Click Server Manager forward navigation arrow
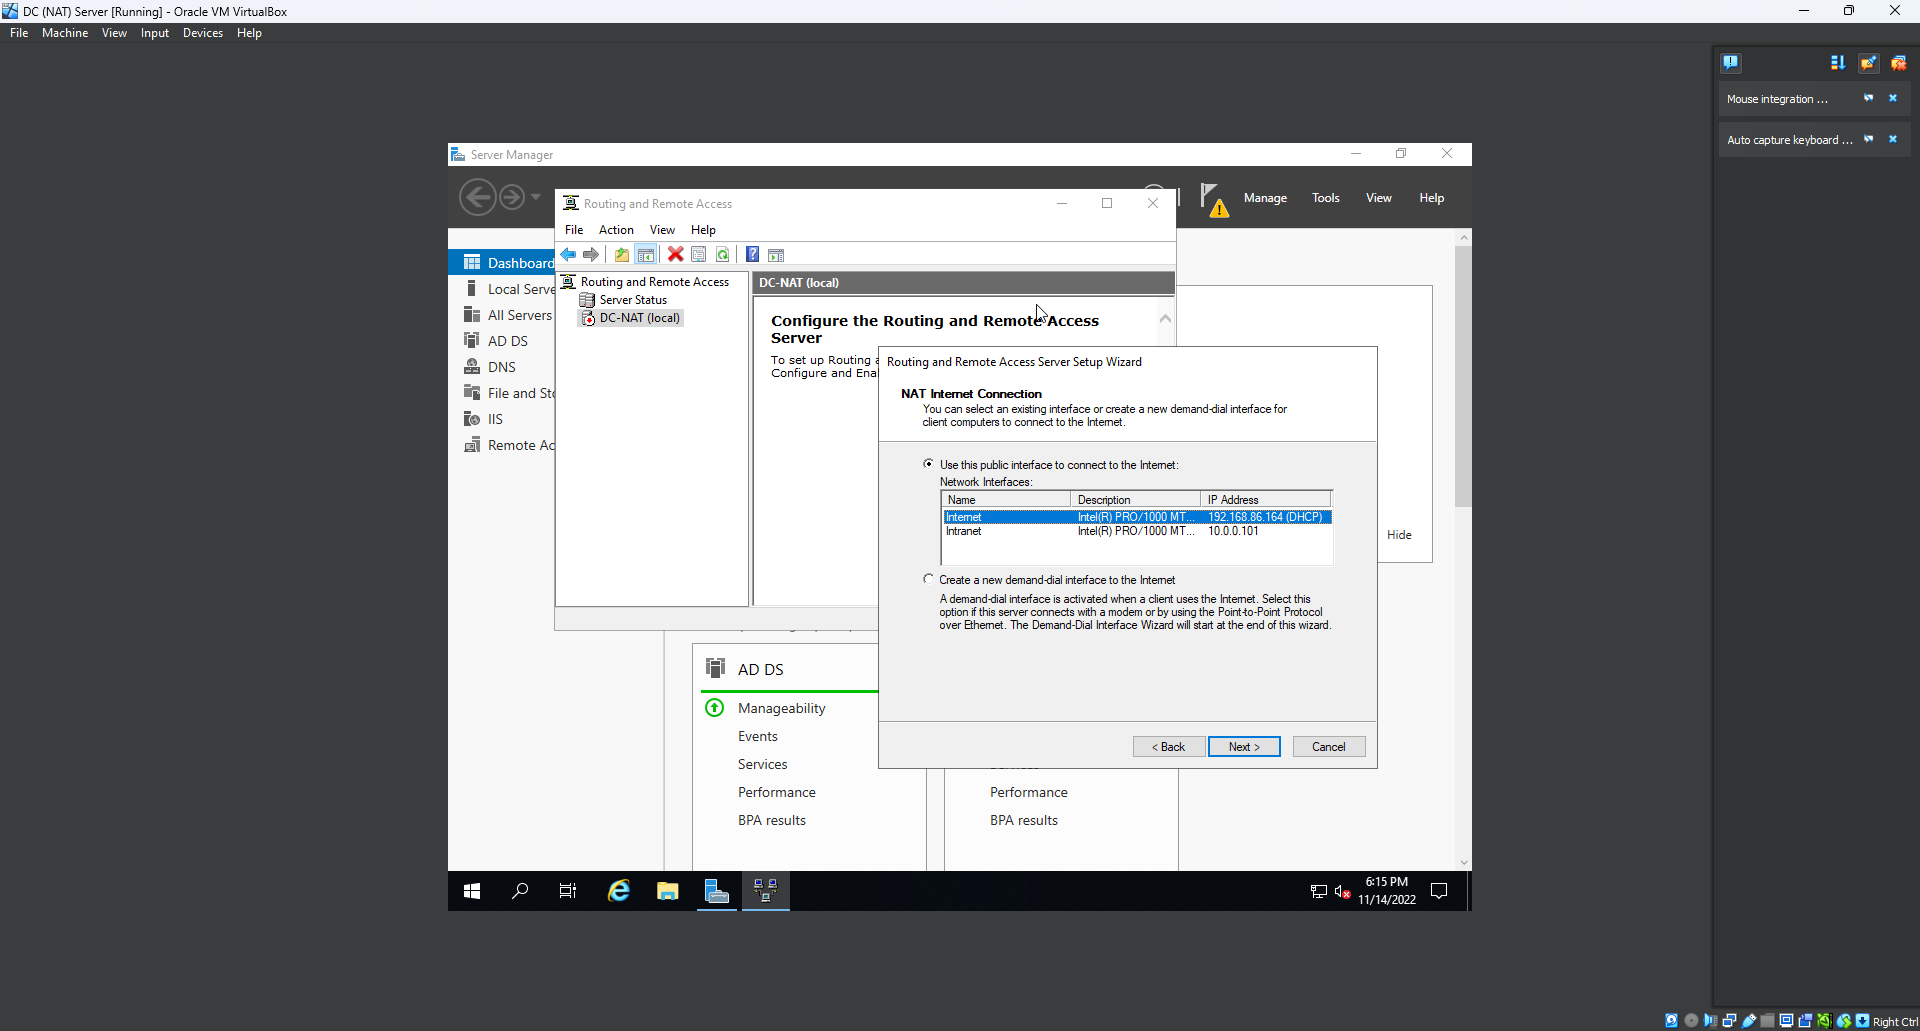This screenshot has width=1920, height=1031. point(511,197)
